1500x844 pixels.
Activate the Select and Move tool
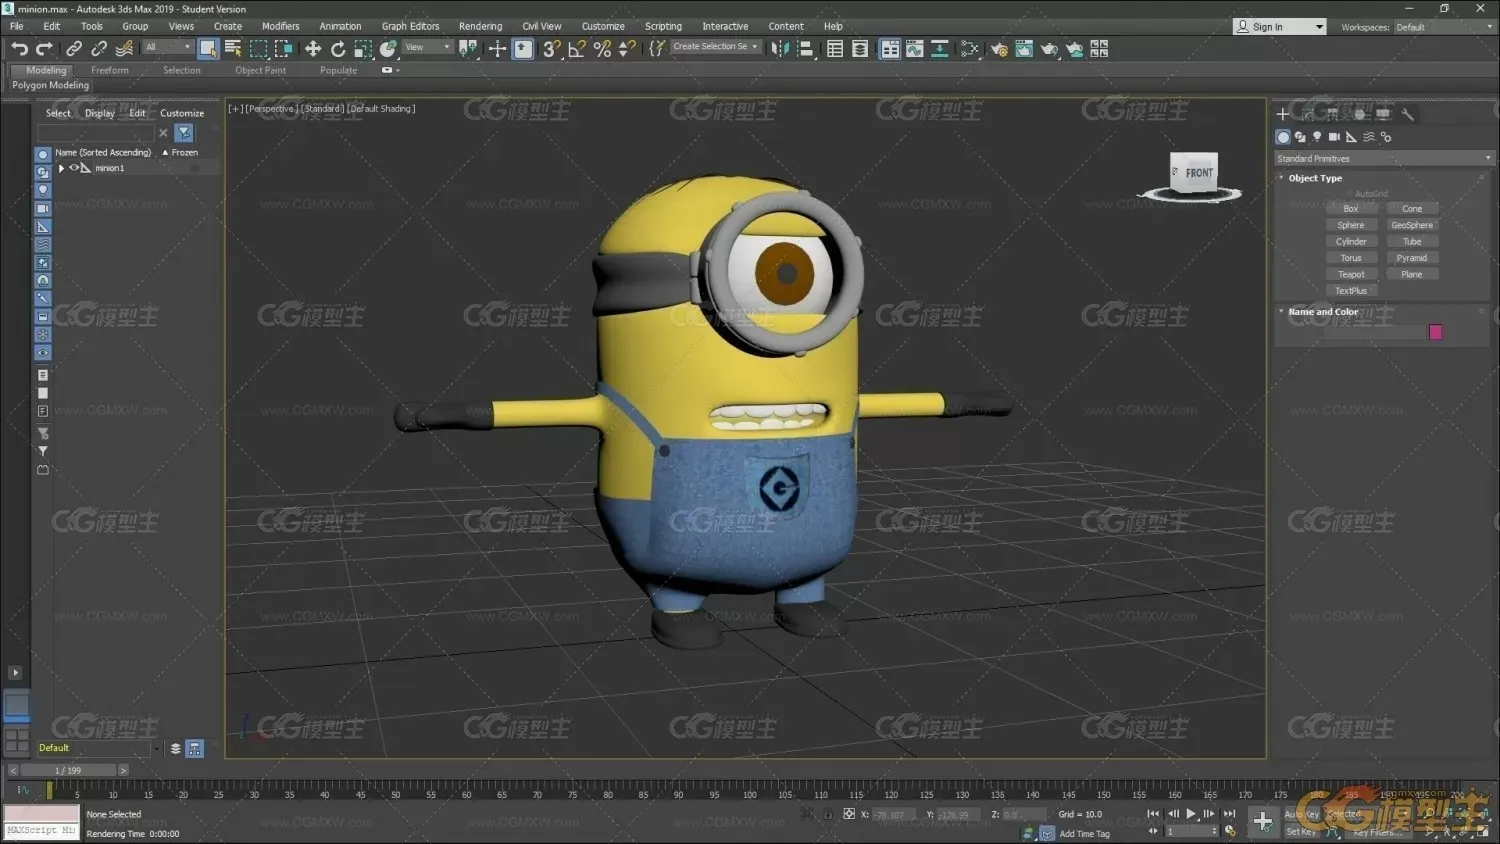click(313, 49)
